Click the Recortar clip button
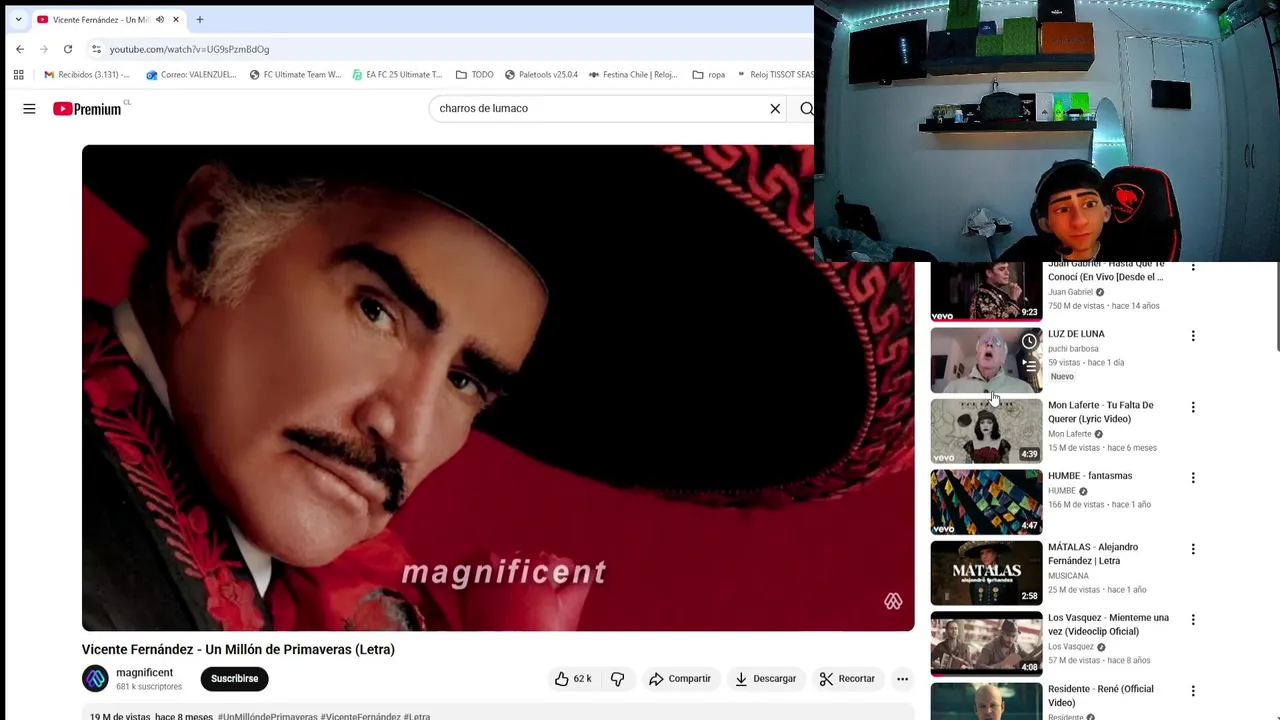This screenshot has height=720, width=1280. (847, 679)
